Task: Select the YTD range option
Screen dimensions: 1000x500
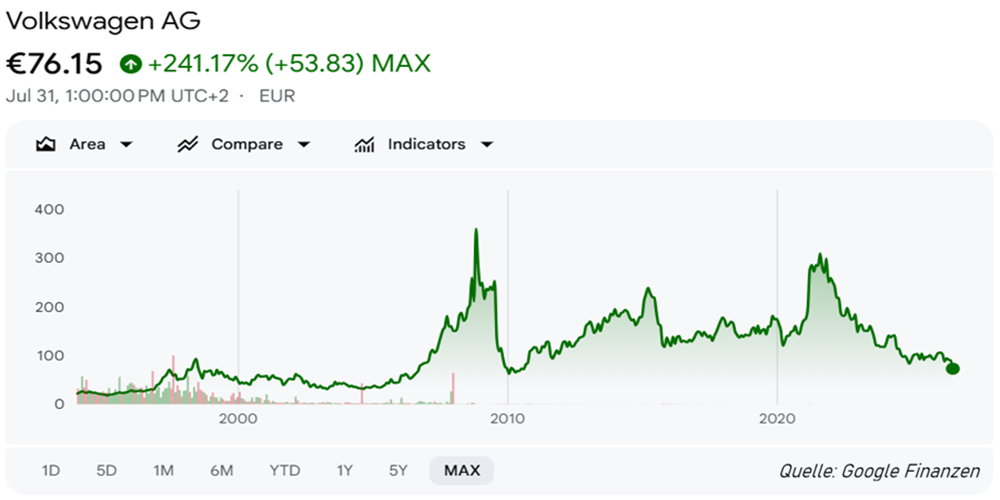Action: (x=284, y=471)
